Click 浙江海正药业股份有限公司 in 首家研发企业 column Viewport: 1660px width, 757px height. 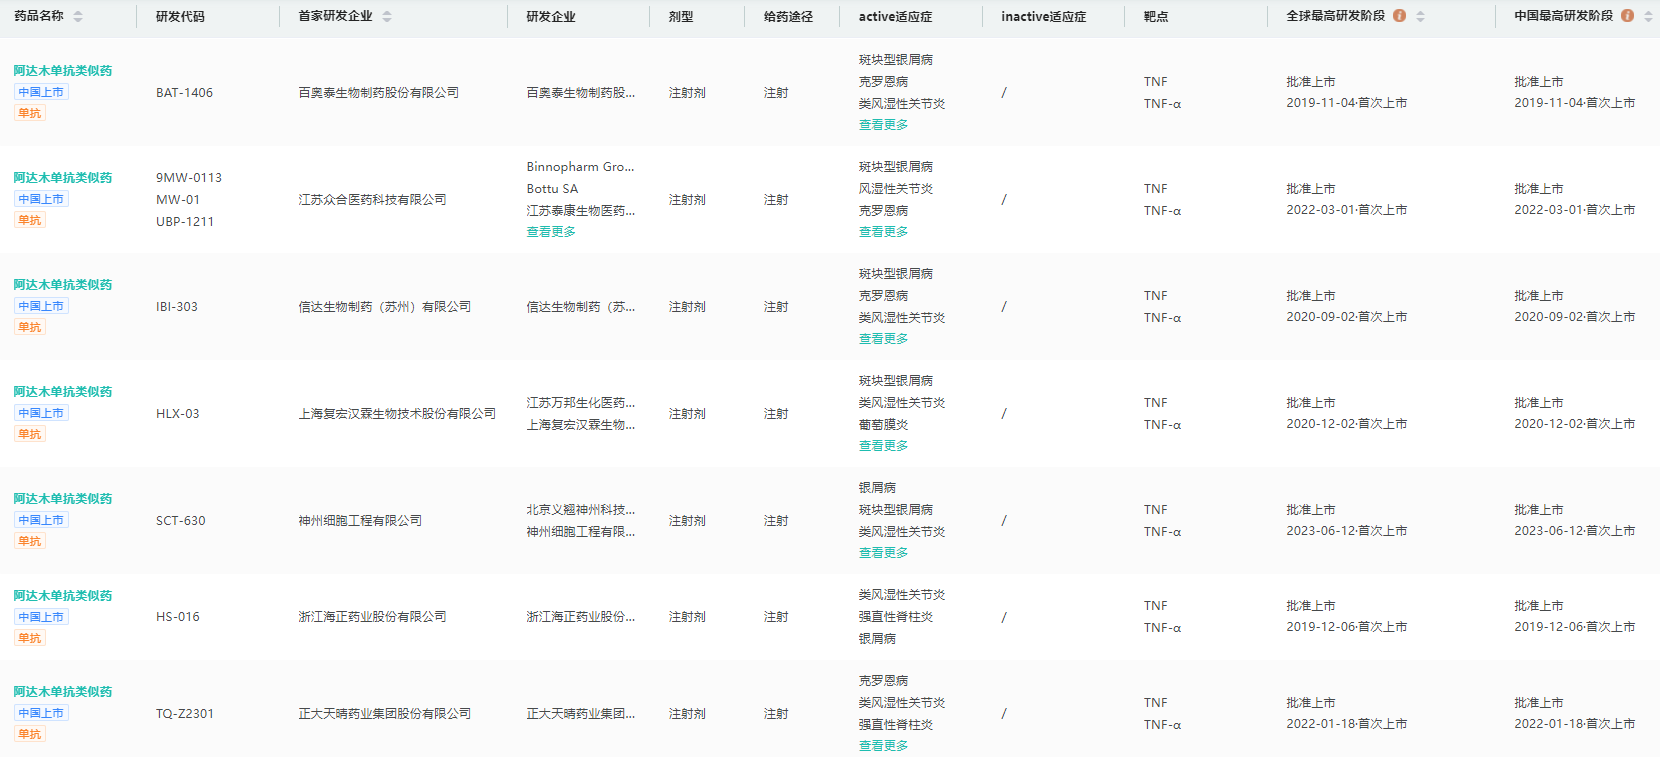click(373, 617)
